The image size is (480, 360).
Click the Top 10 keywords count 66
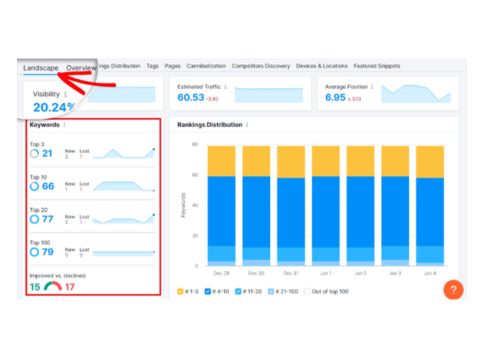pos(48,186)
